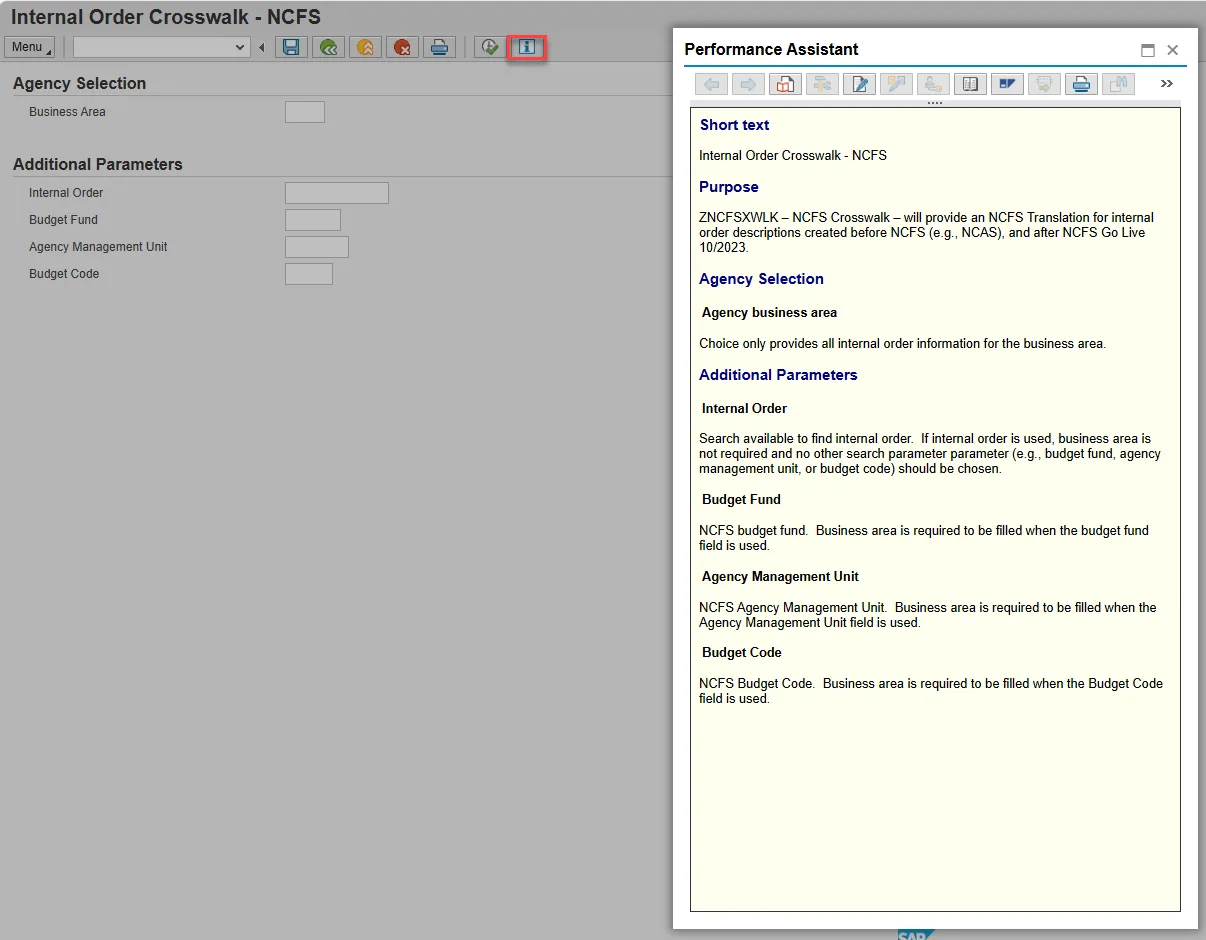Screen dimensions: 1206x940
Task: Collapse command field with left triangle
Action: point(262,47)
